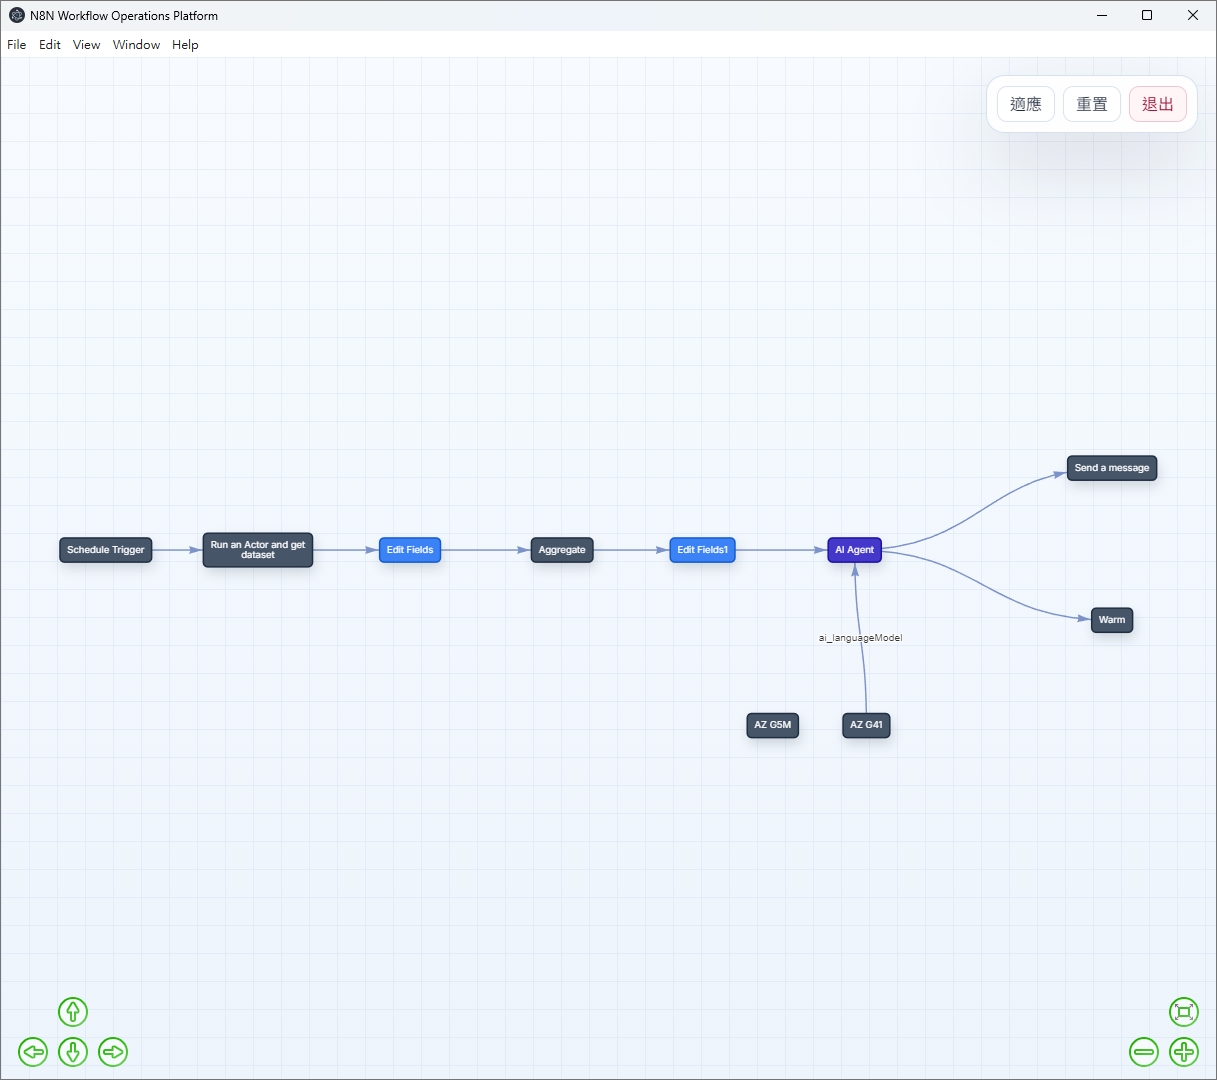Open the View menu

tap(87, 45)
